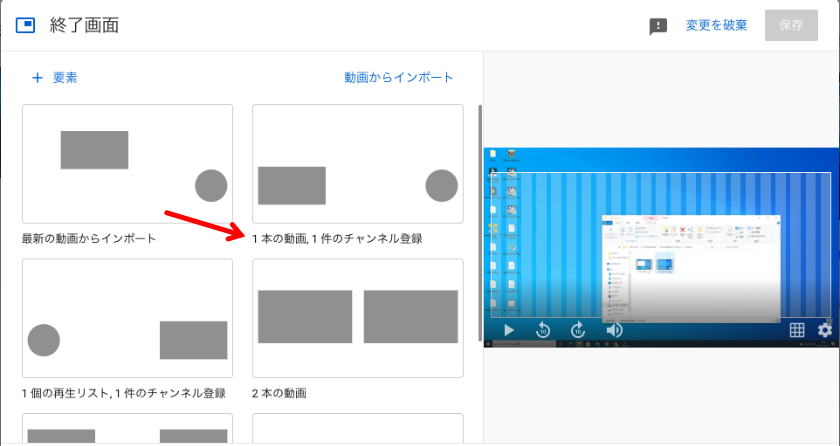Rewind the preview 10 seconds
840x446 pixels.
(x=543, y=330)
